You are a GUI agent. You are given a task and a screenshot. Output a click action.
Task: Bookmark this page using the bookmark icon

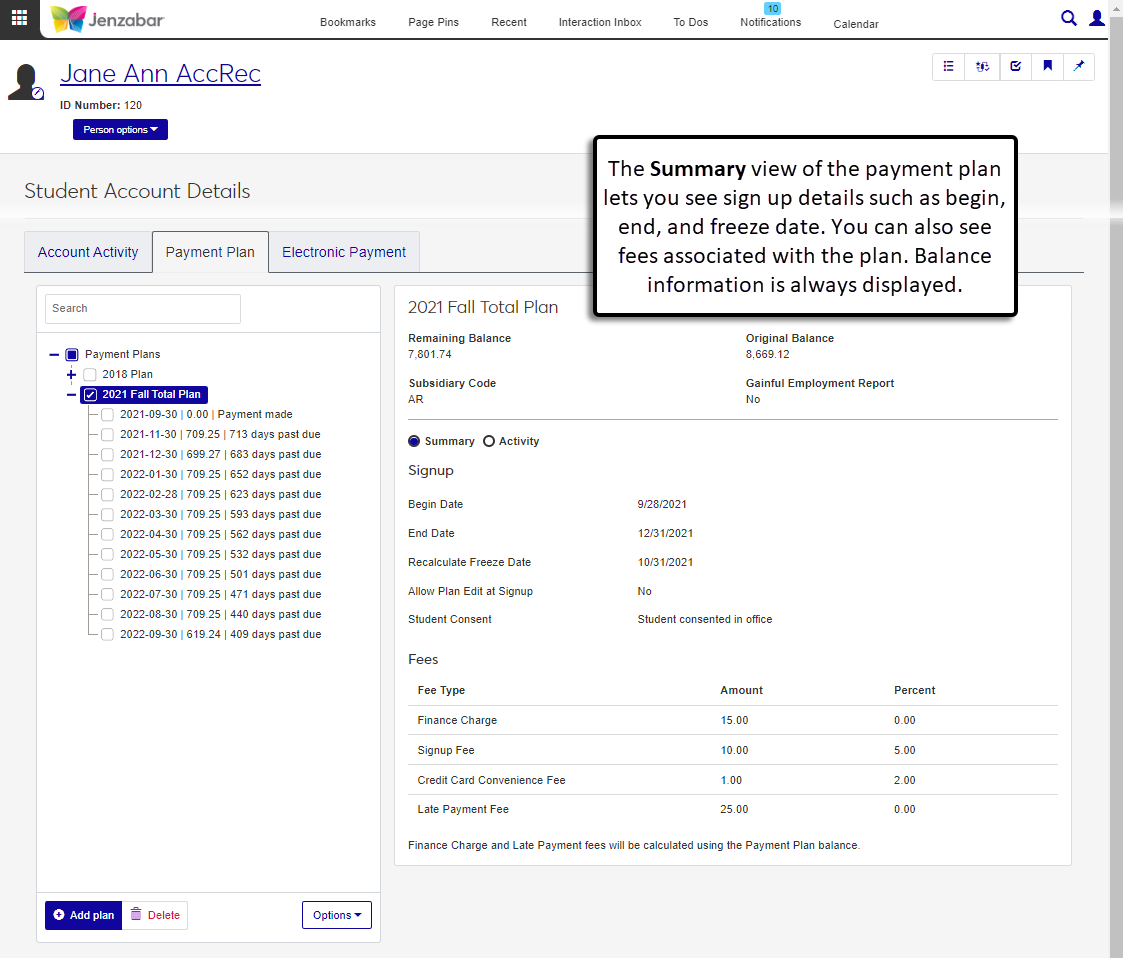[x=1047, y=66]
